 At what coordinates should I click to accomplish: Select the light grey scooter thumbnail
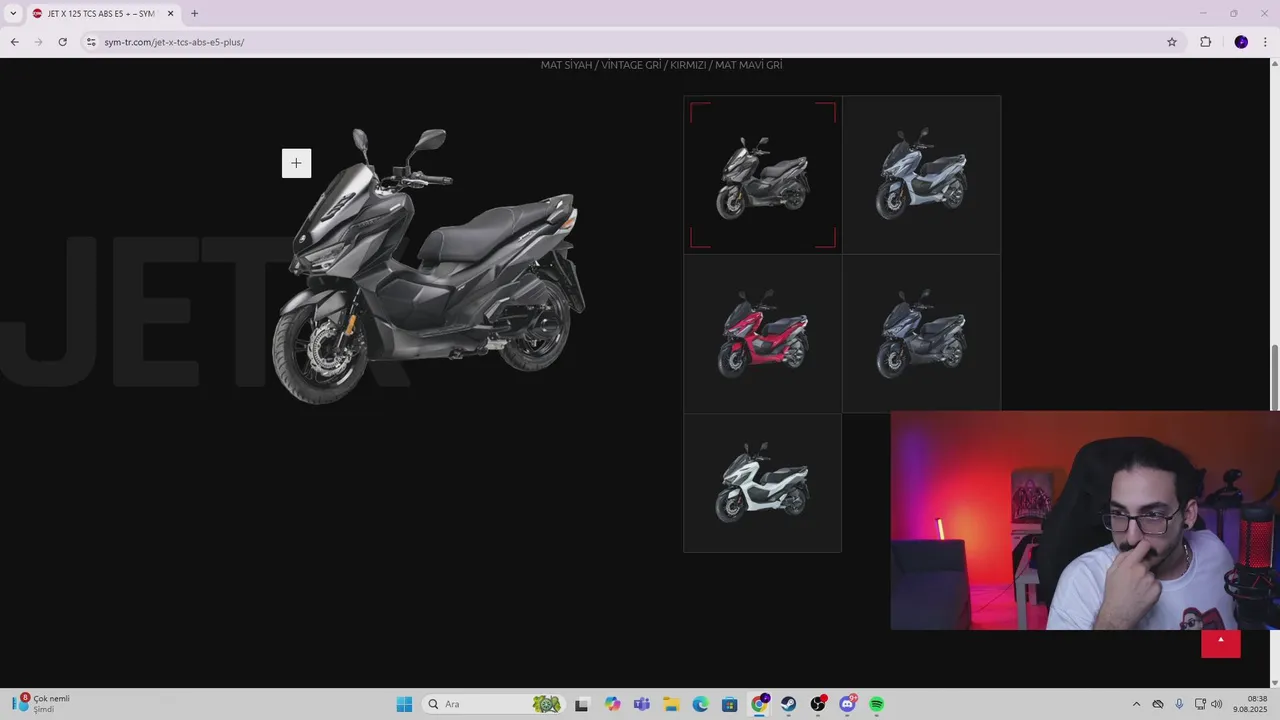[922, 175]
